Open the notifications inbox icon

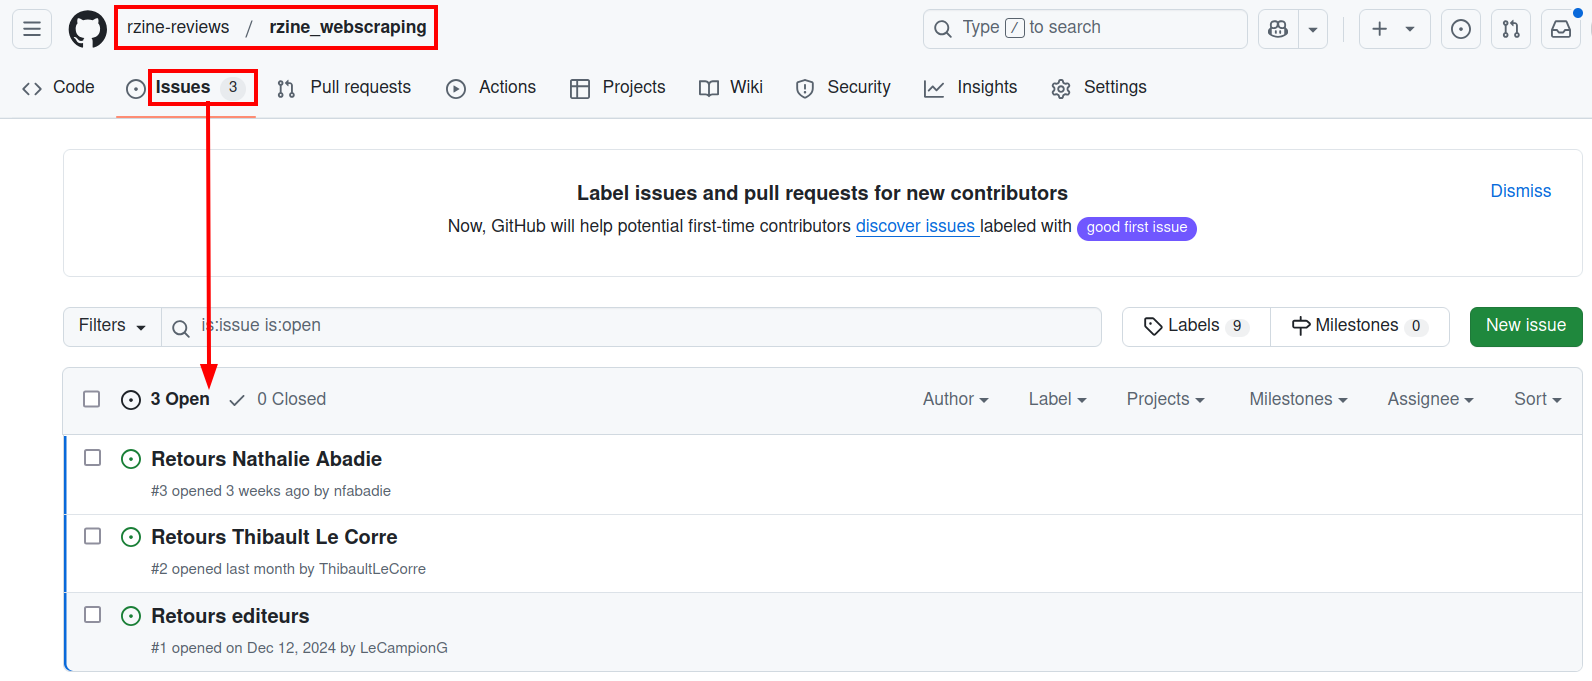[x=1561, y=29]
